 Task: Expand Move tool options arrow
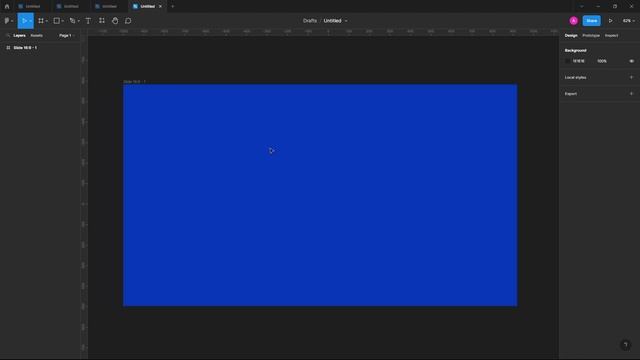pyautogui.click(x=31, y=21)
